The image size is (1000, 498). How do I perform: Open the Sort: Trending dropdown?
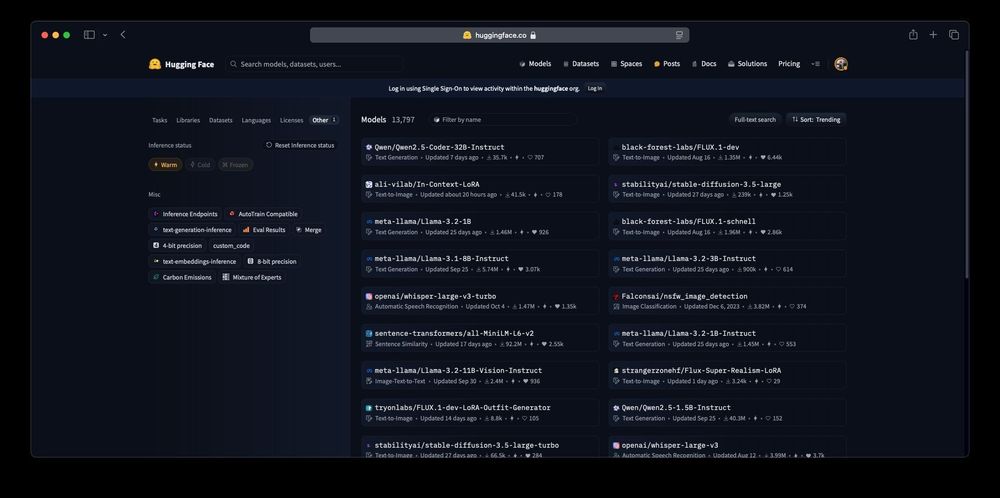click(816, 120)
